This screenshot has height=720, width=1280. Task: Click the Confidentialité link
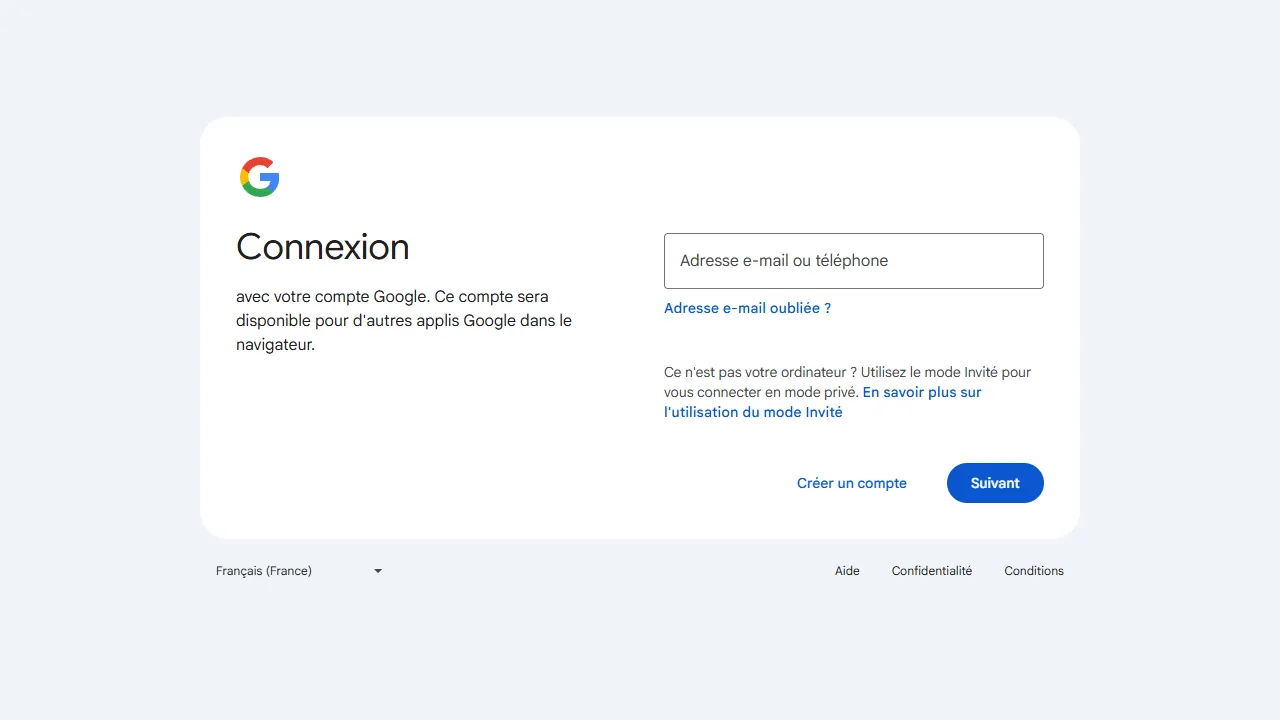tap(931, 571)
